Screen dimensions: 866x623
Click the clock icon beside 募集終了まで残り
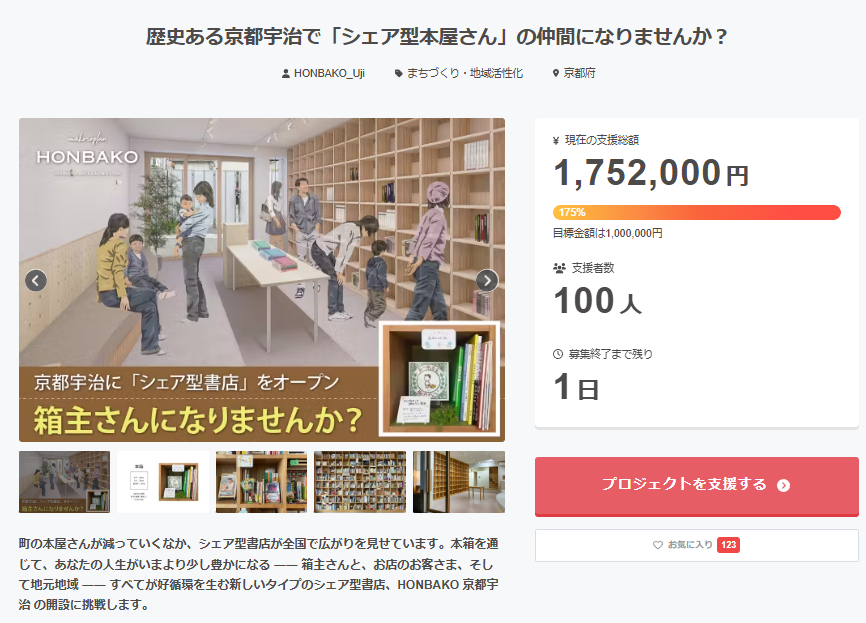(x=558, y=354)
